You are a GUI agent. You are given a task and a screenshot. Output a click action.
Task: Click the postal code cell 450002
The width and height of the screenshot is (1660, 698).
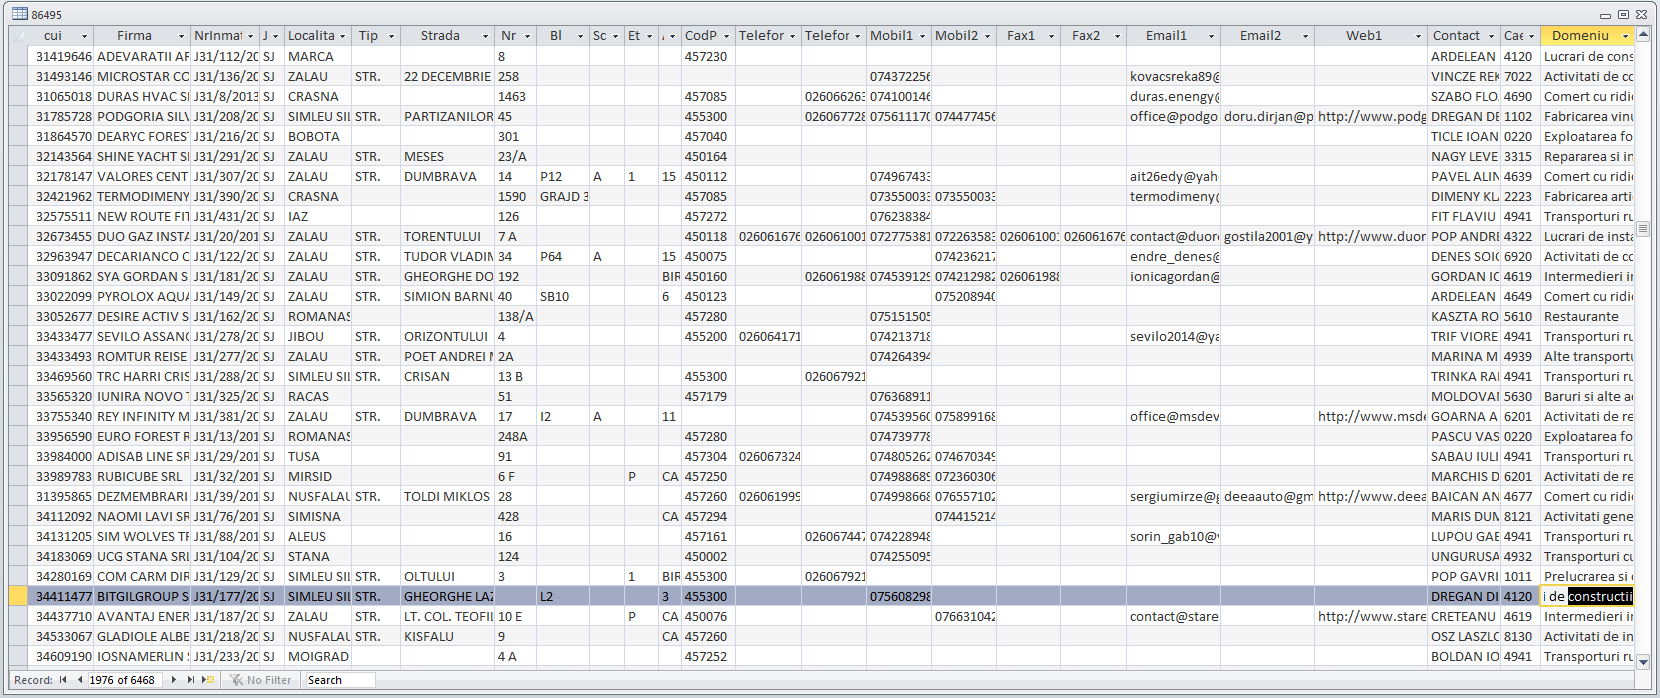(708, 557)
